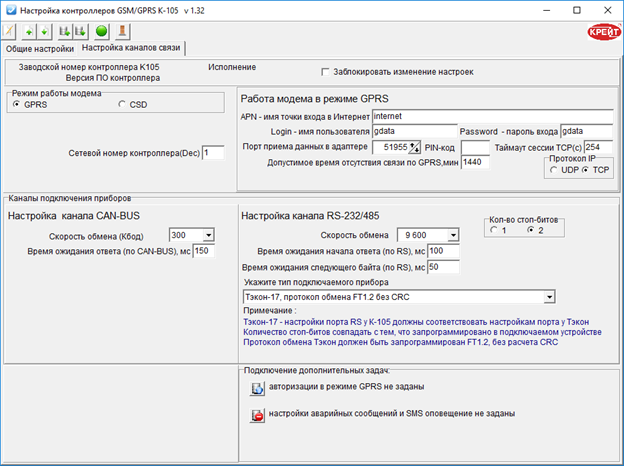The image size is (624, 466).
Task: Open alarm messages and SMS settings icon
Action: coord(257,415)
